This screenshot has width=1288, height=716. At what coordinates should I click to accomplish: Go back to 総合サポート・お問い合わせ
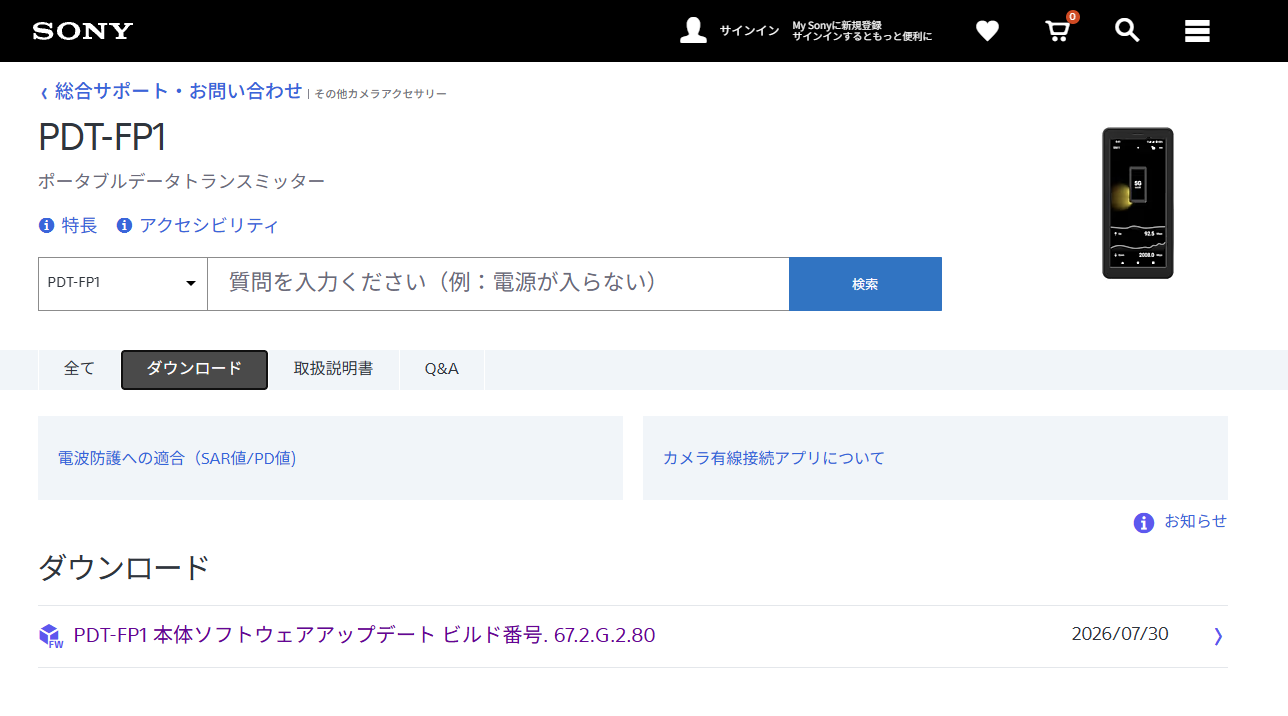coord(178,91)
